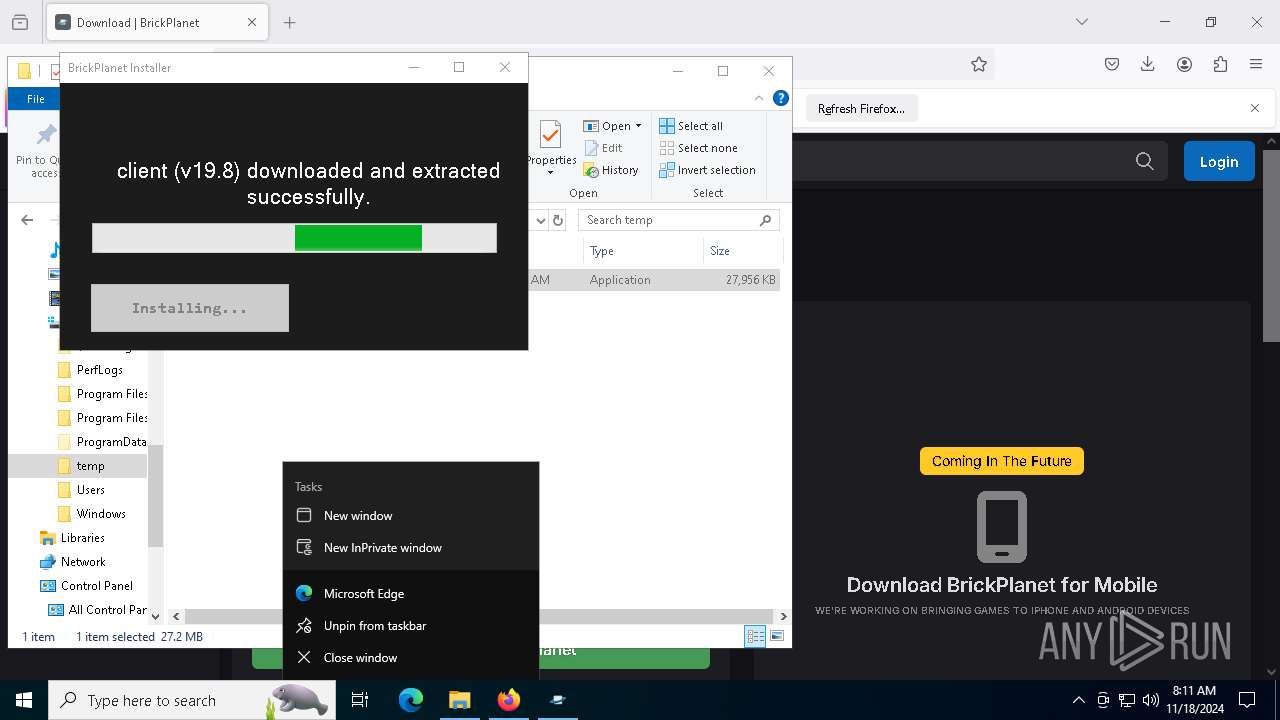This screenshot has height=720, width=1280.
Task: Choose Close window in jump list
Action: (411, 658)
